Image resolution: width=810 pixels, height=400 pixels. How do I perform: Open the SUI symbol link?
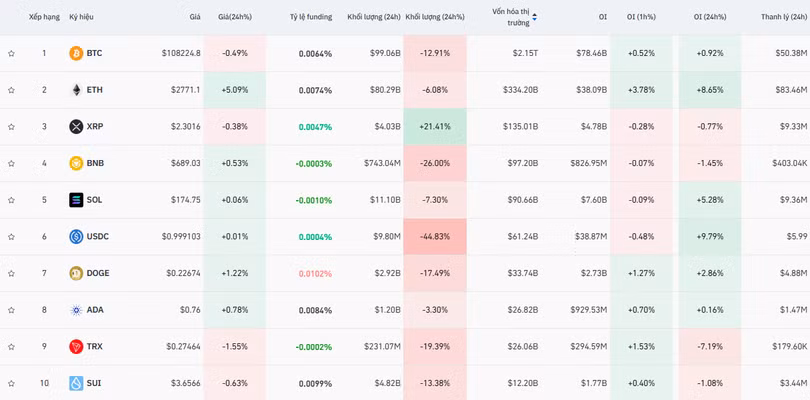click(94, 383)
